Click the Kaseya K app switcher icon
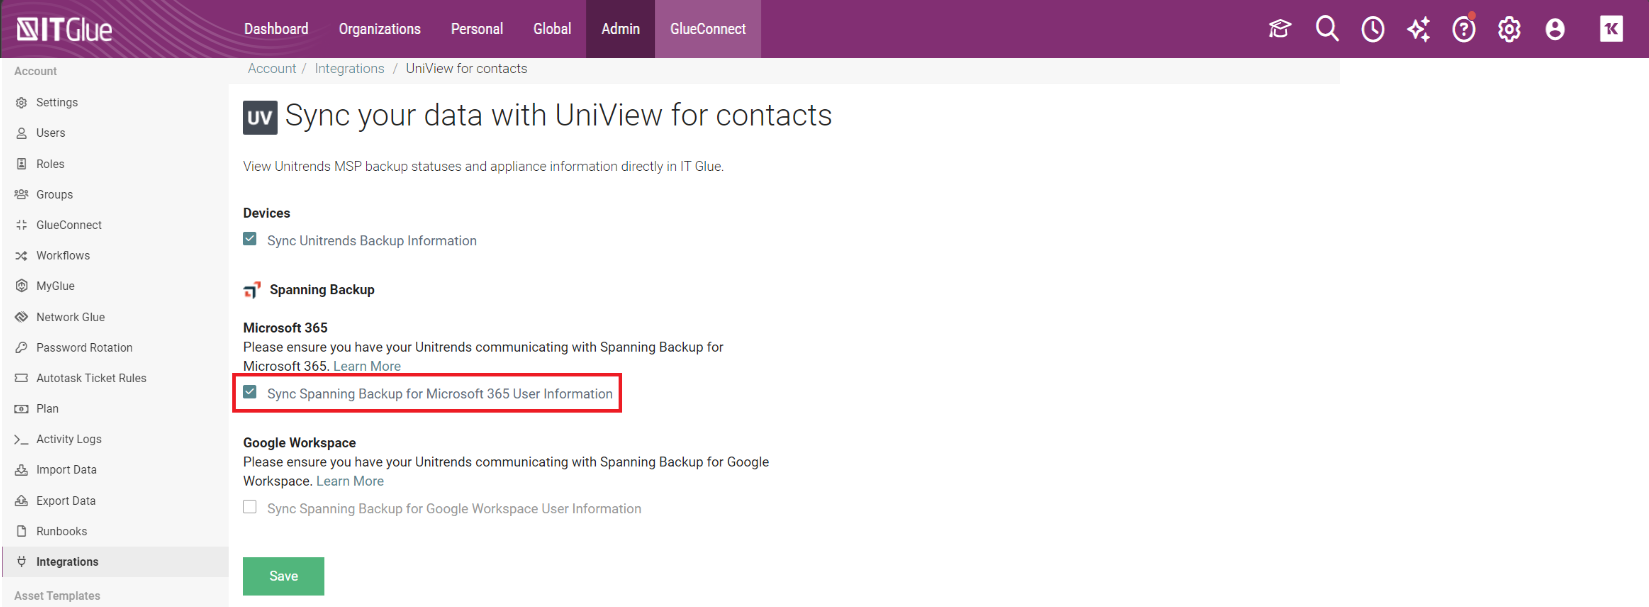This screenshot has width=1649, height=607. 1611,29
